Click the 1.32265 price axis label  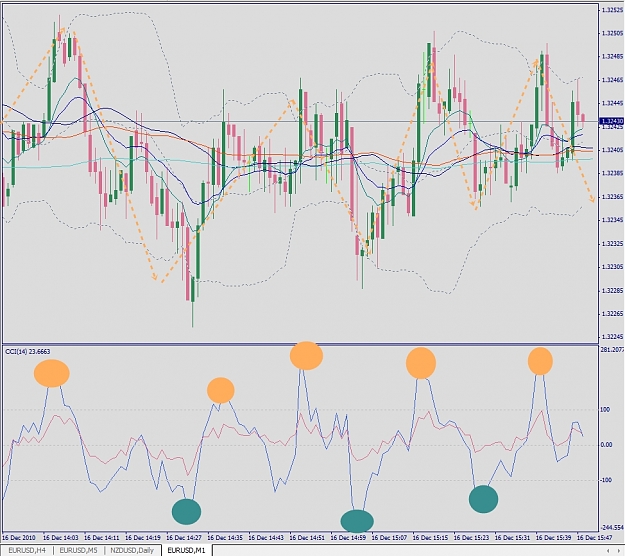[x=612, y=314]
